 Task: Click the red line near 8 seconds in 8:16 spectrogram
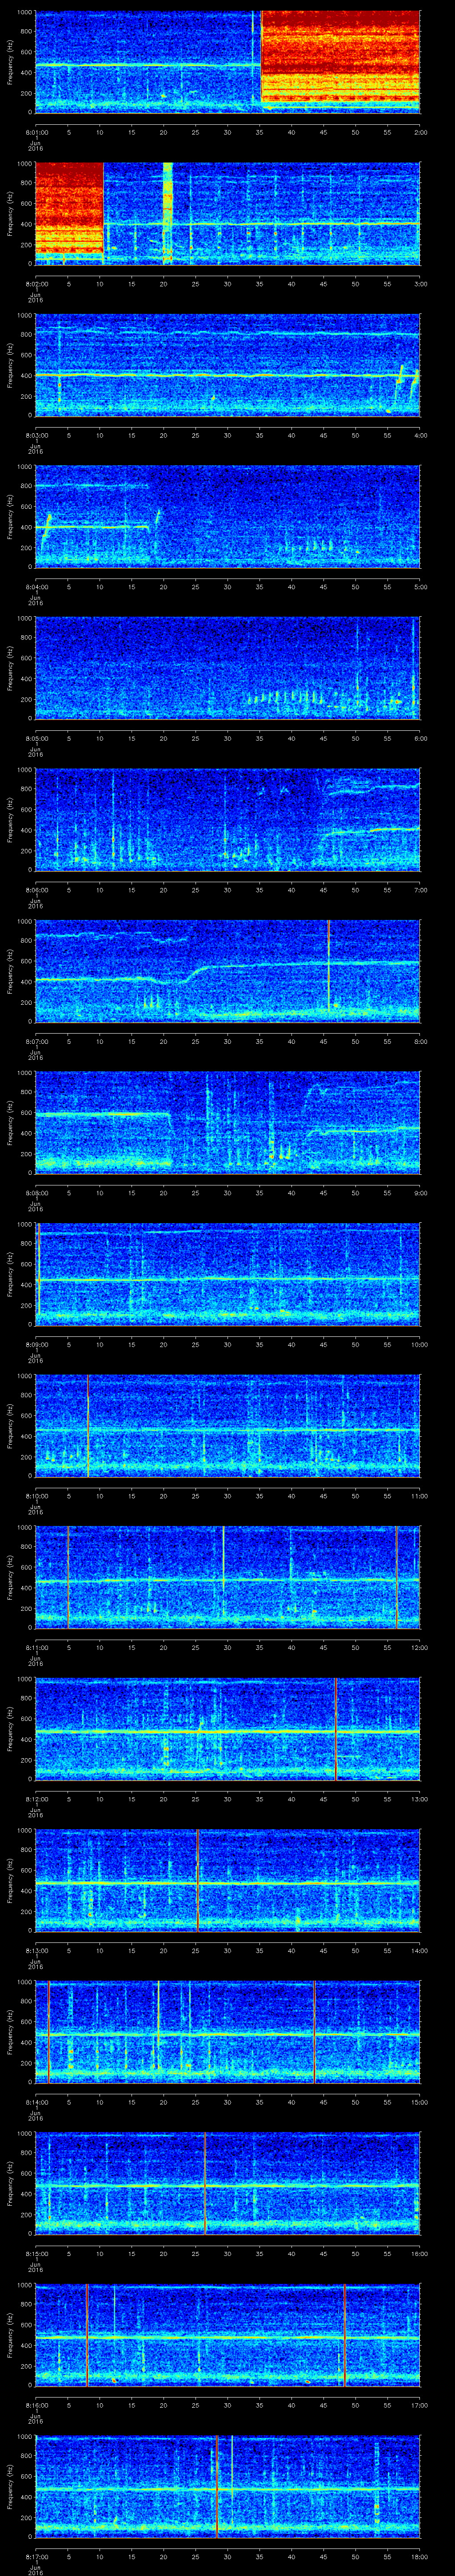click(87, 2334)
